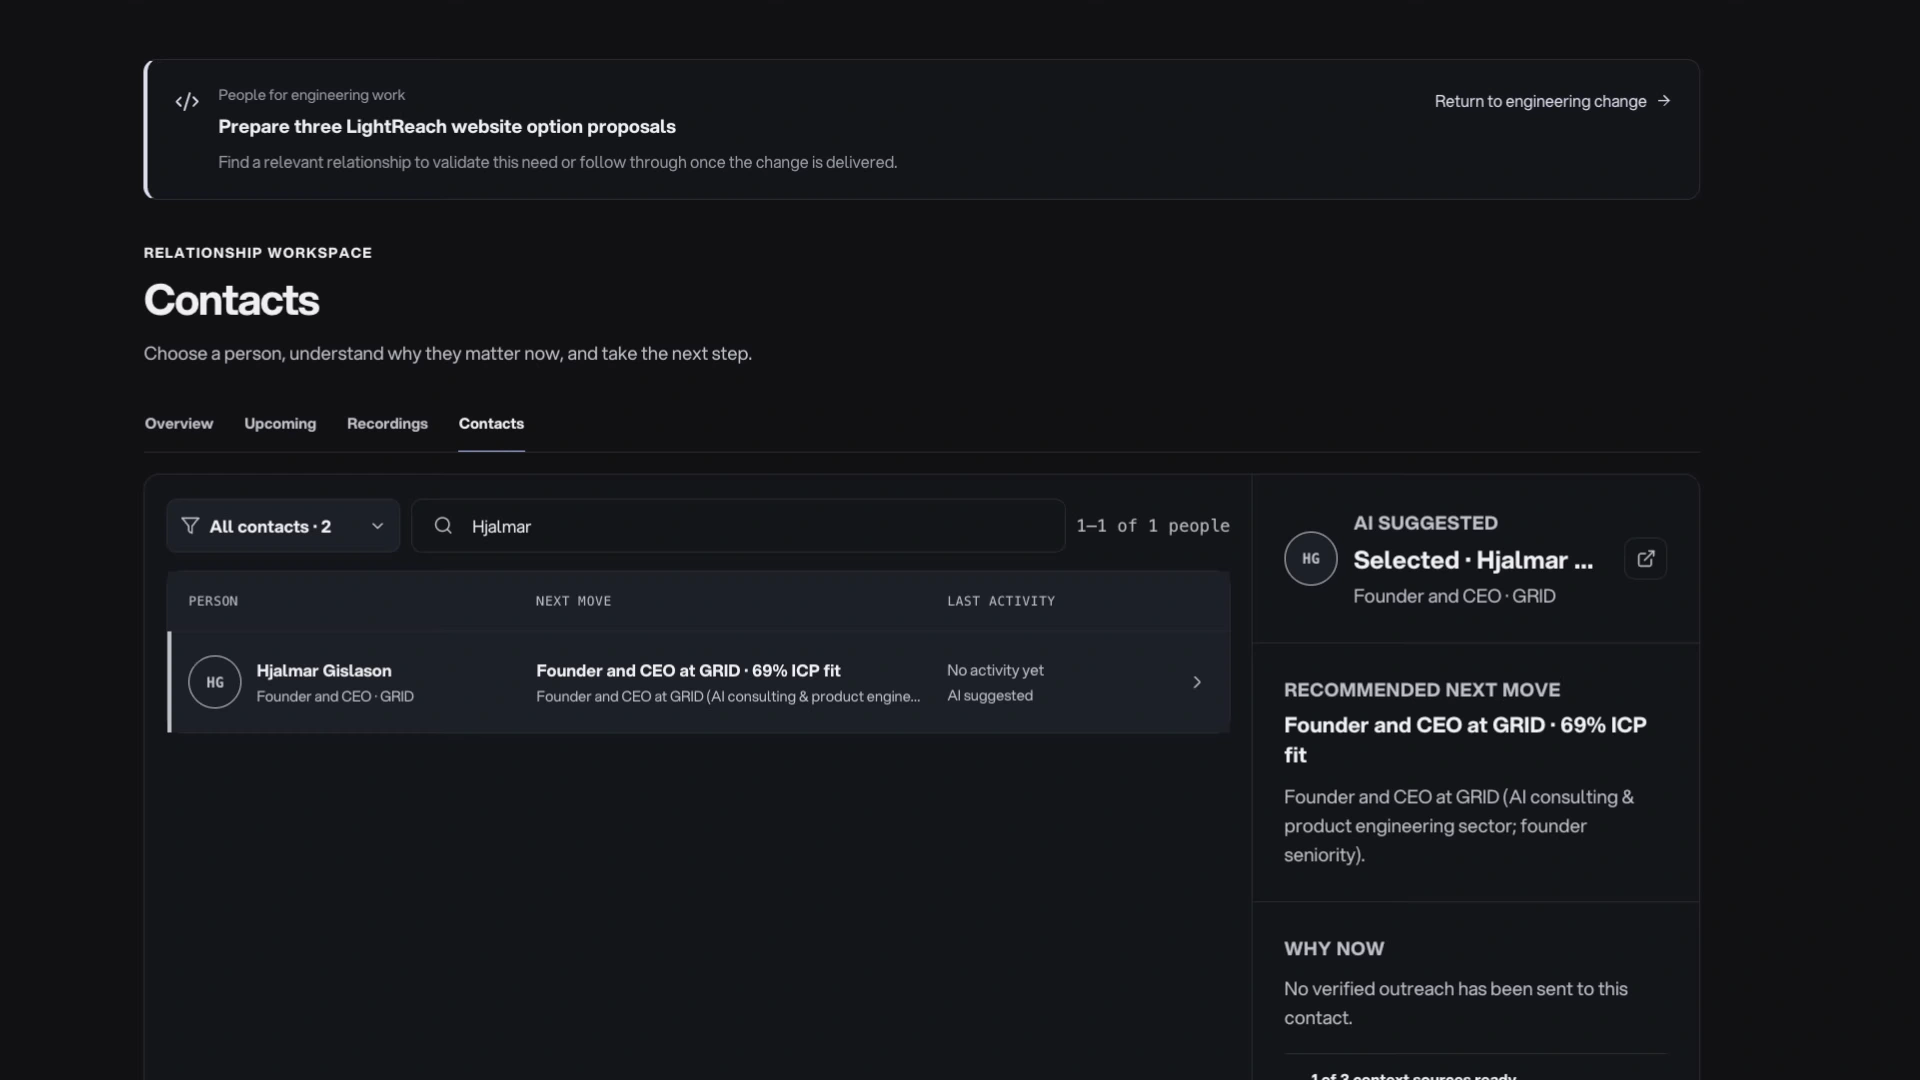The height and width of the screenshot is (1080, 1920).
Task: Expand the Hjalmar Gislason row chevron
Action: click(x=1197, y=682)
